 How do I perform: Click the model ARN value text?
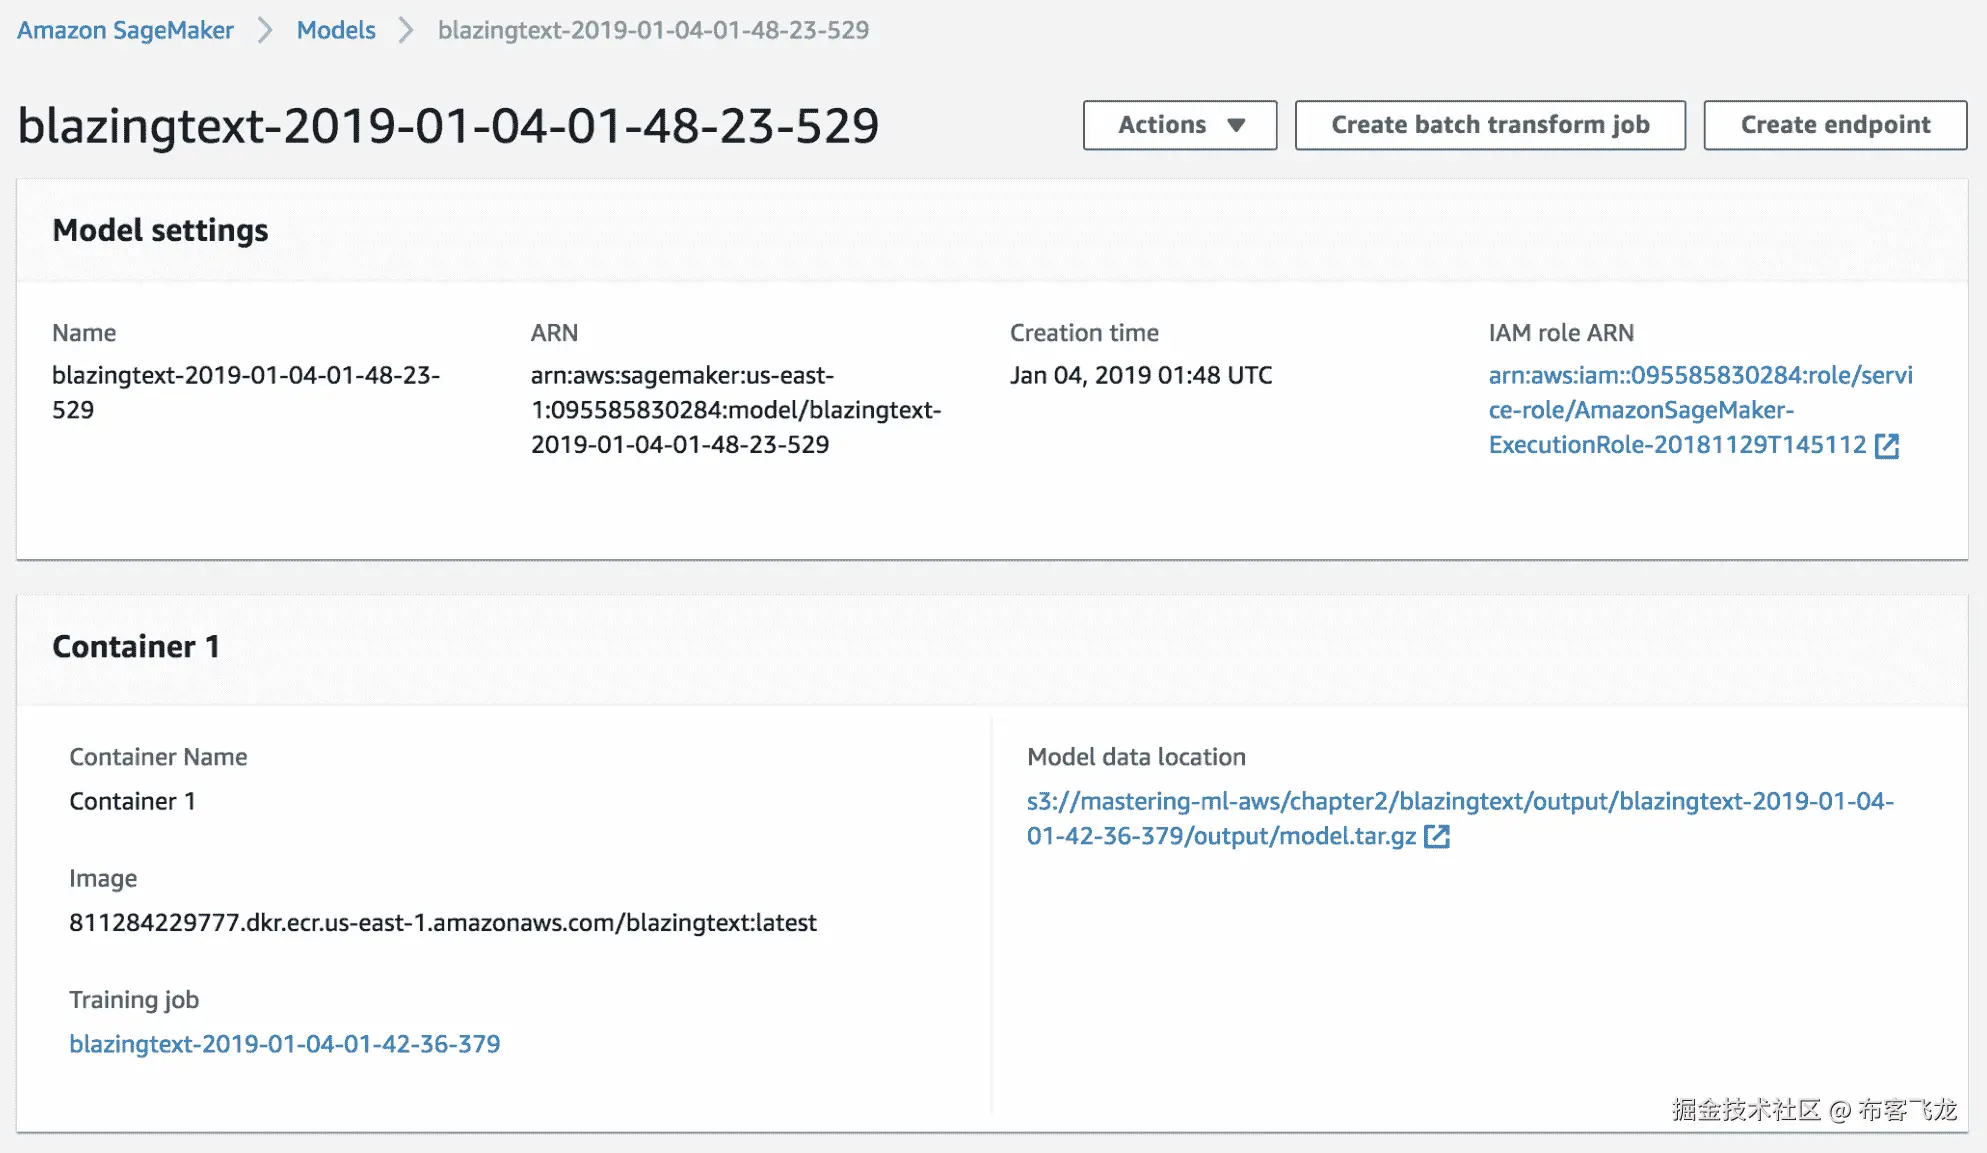coord(735,410)
